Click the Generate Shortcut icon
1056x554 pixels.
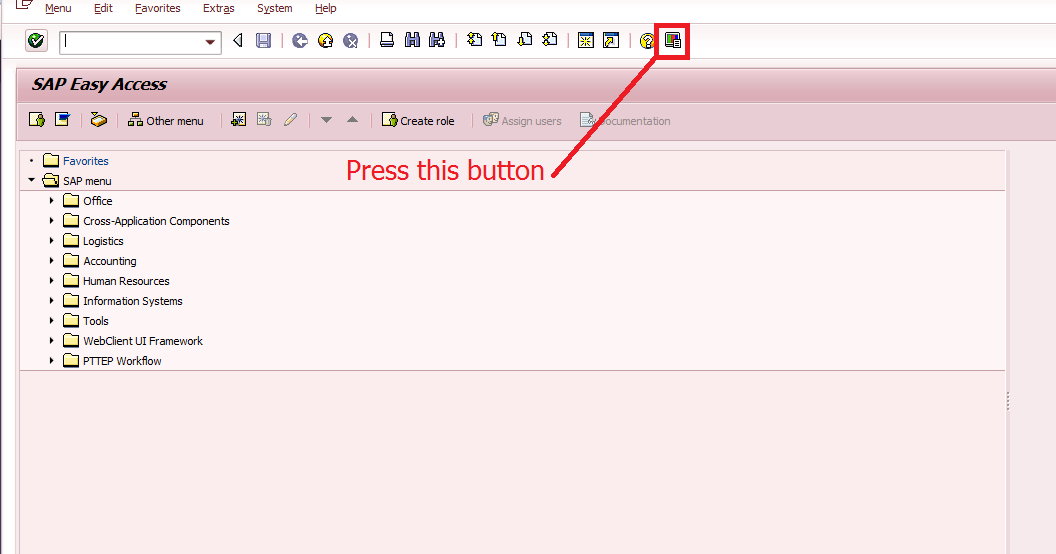click(x=611, y=40)
